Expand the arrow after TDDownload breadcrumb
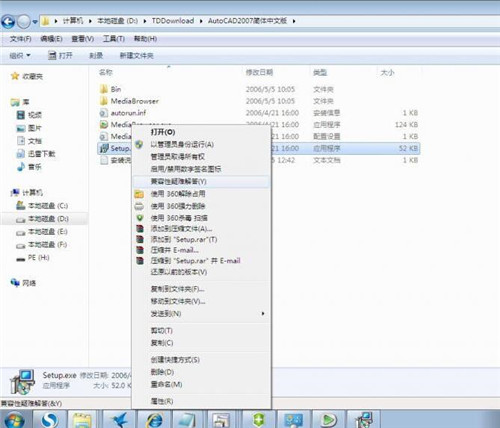The height and width of the screenshot is (428, 500). click(201, 21)
